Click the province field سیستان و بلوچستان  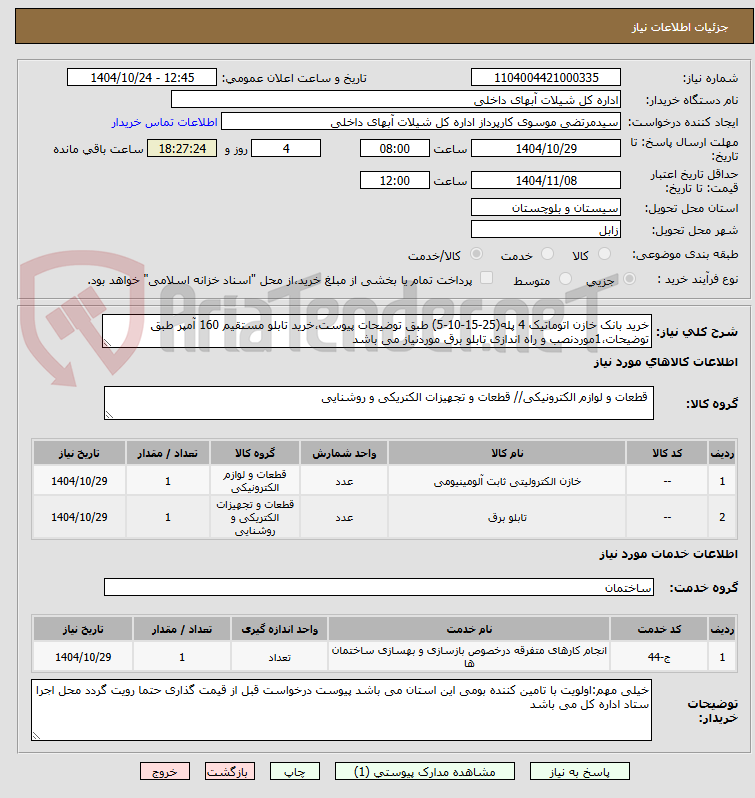(546, 208)
